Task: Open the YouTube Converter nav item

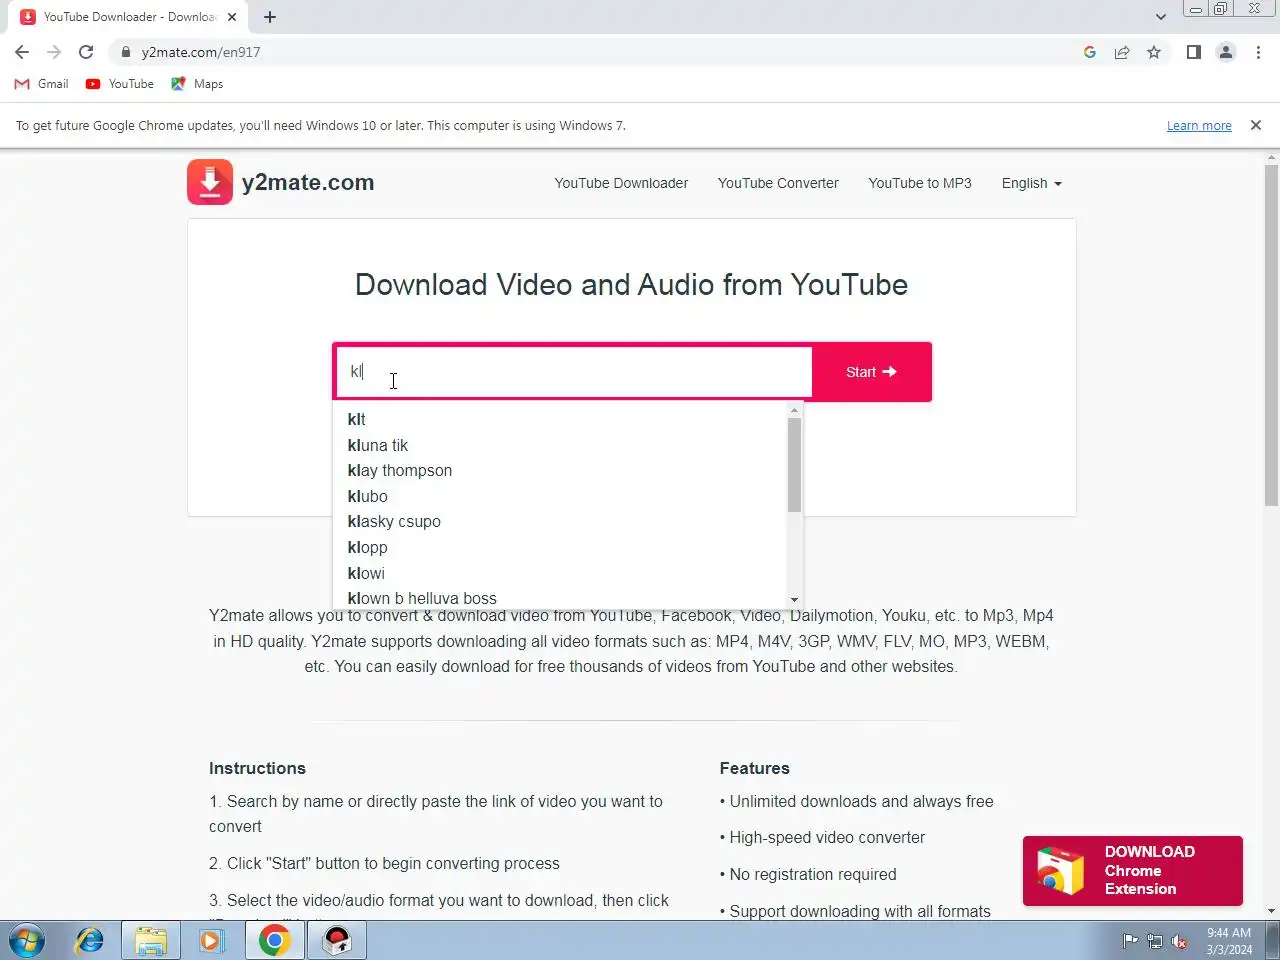Action: coord(778,183)
